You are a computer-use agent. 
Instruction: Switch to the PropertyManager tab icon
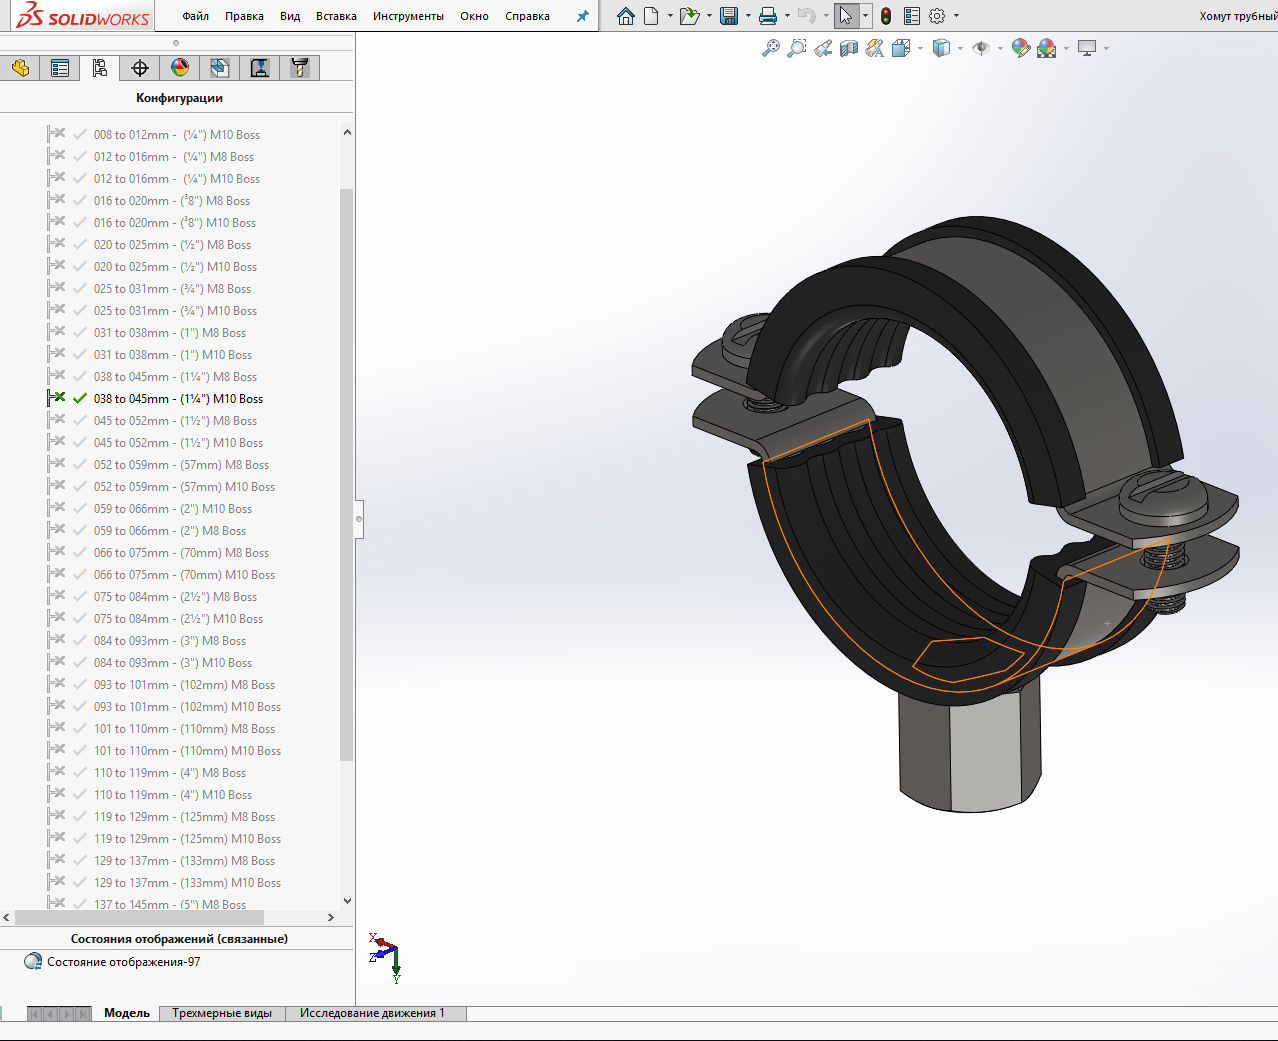60,68
